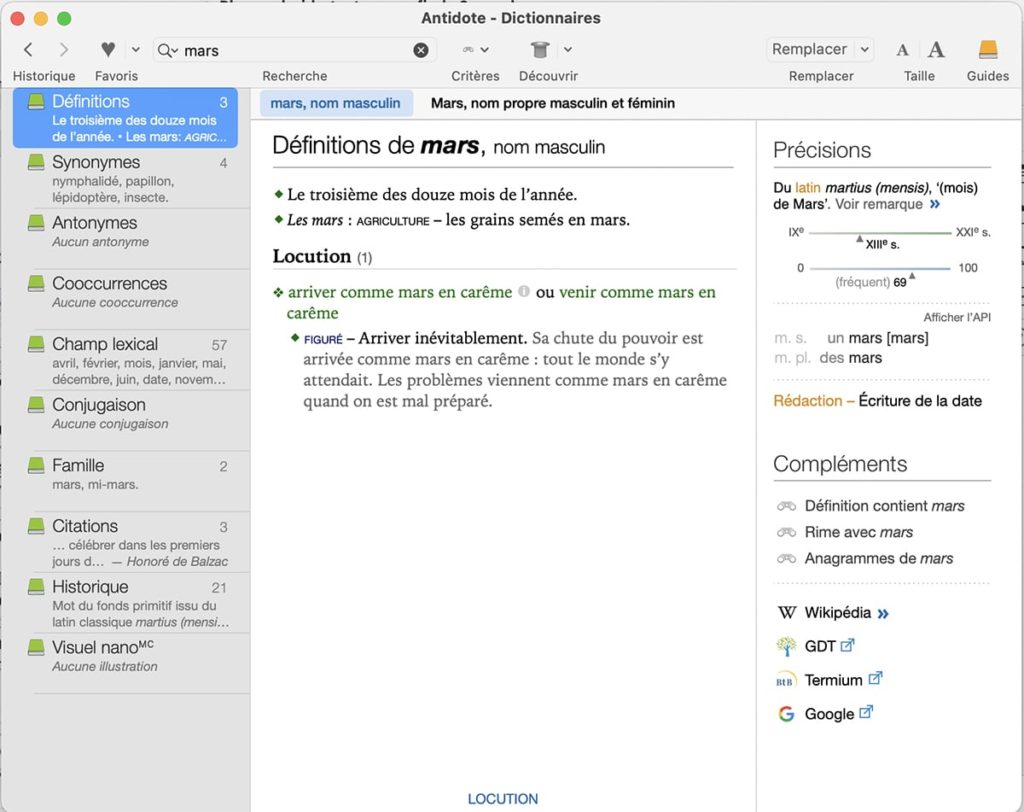1024x812 pixels.
Task: Open search magnifier options dropdown
Action: pyautogui.click(x=168, y=50)
